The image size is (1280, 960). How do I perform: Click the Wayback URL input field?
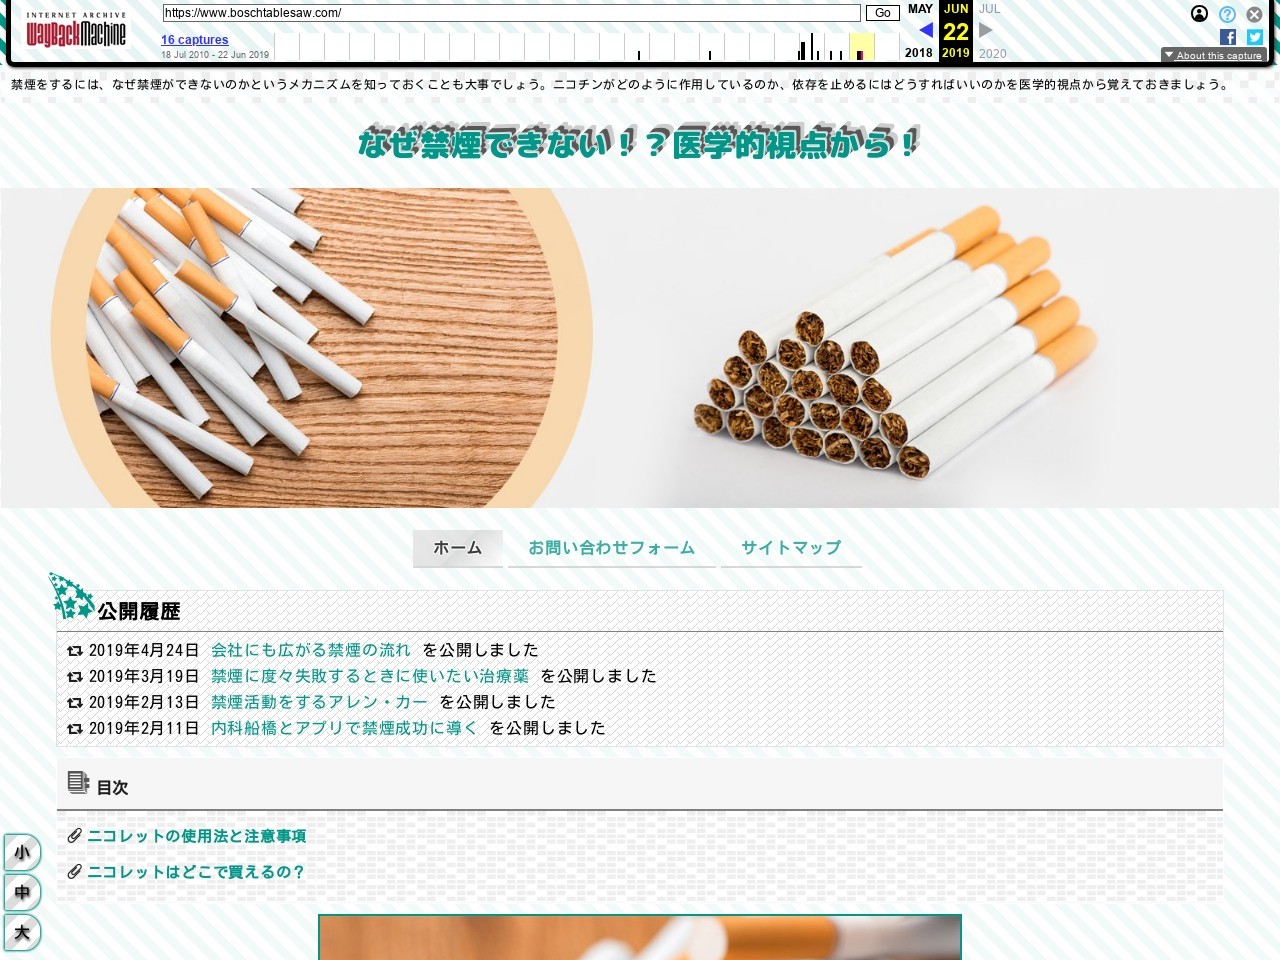511,13
